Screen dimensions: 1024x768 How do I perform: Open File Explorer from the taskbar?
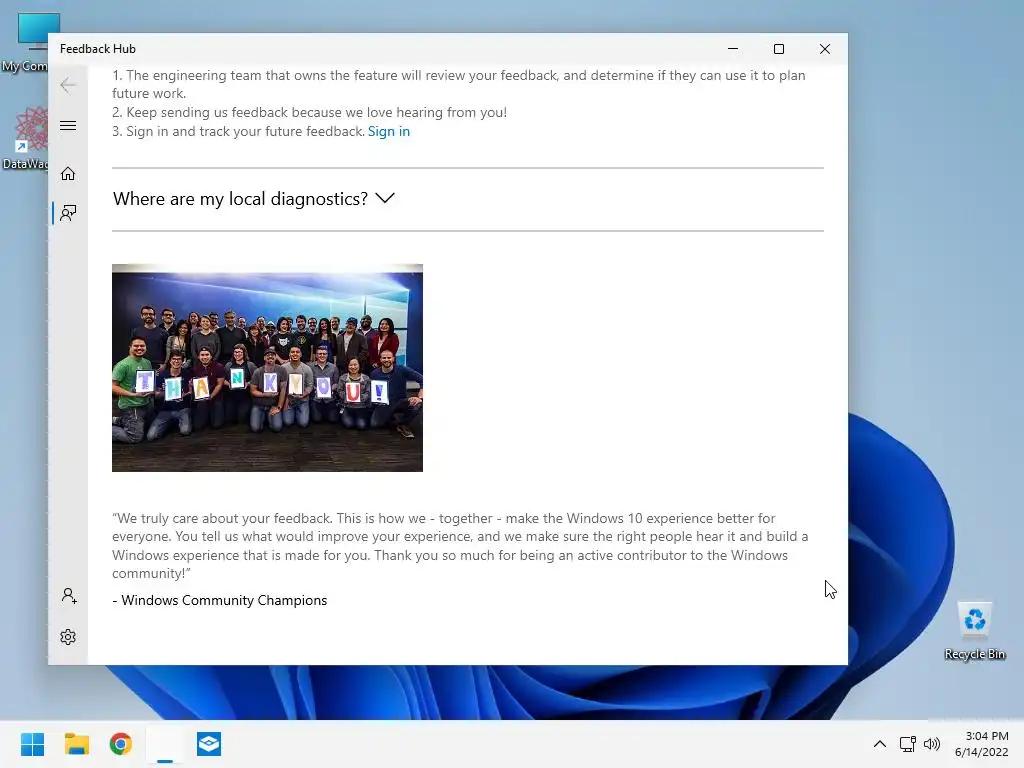[76, 744]
